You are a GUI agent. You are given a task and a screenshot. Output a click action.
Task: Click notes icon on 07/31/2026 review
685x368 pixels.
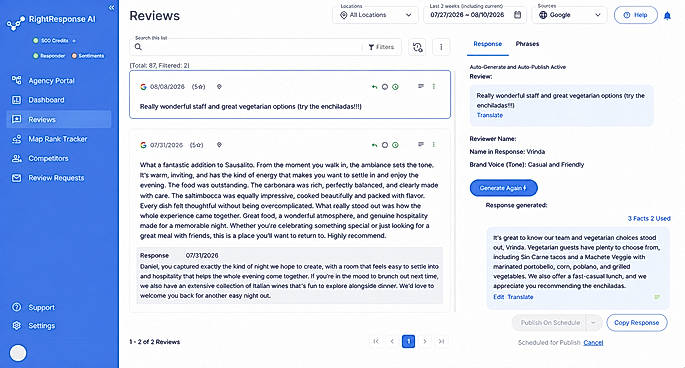click(421, 144)
